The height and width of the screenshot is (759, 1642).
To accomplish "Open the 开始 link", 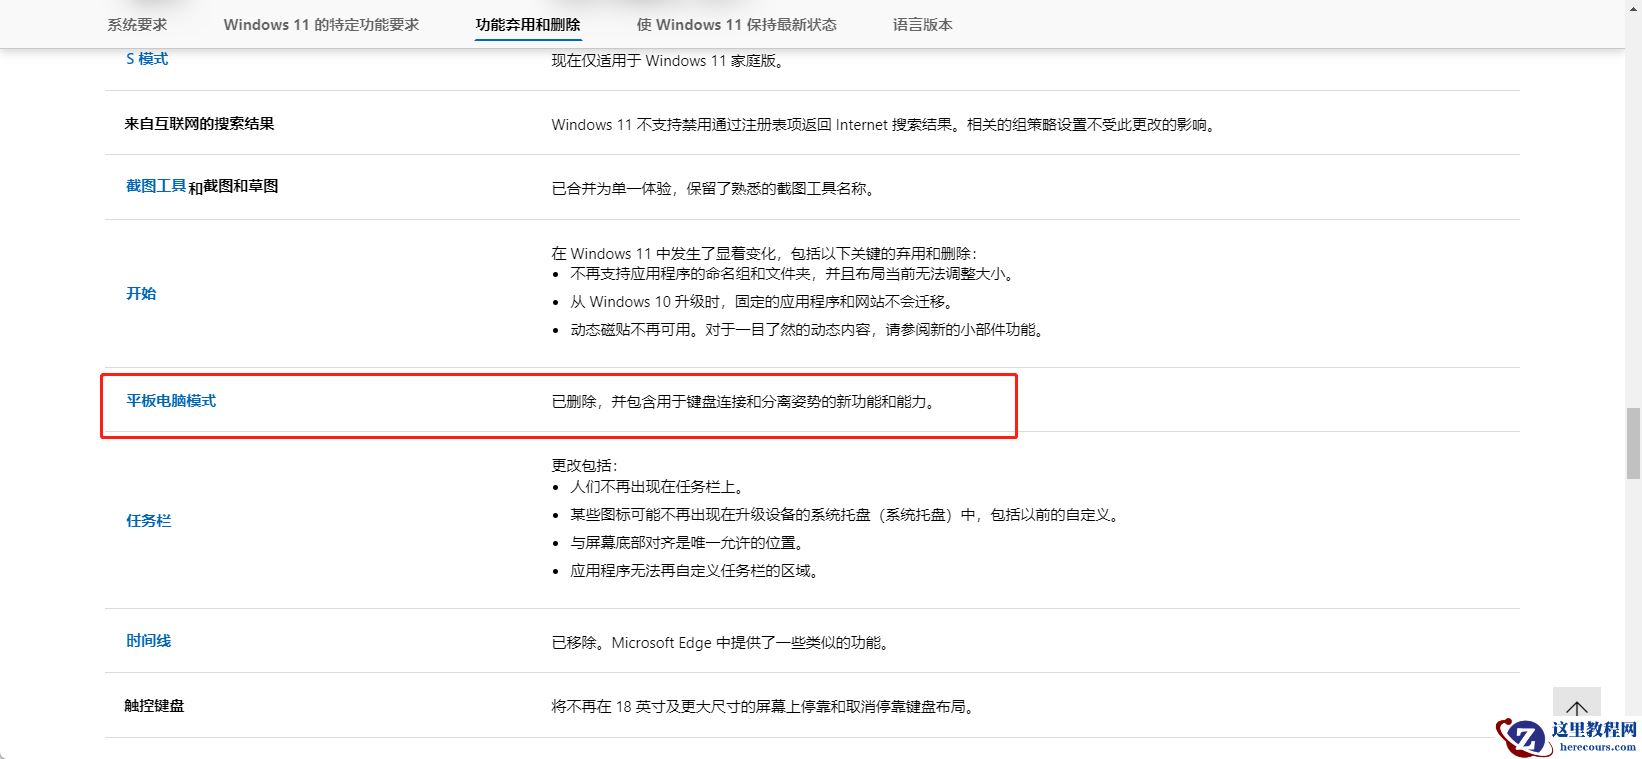I will 141,293.
